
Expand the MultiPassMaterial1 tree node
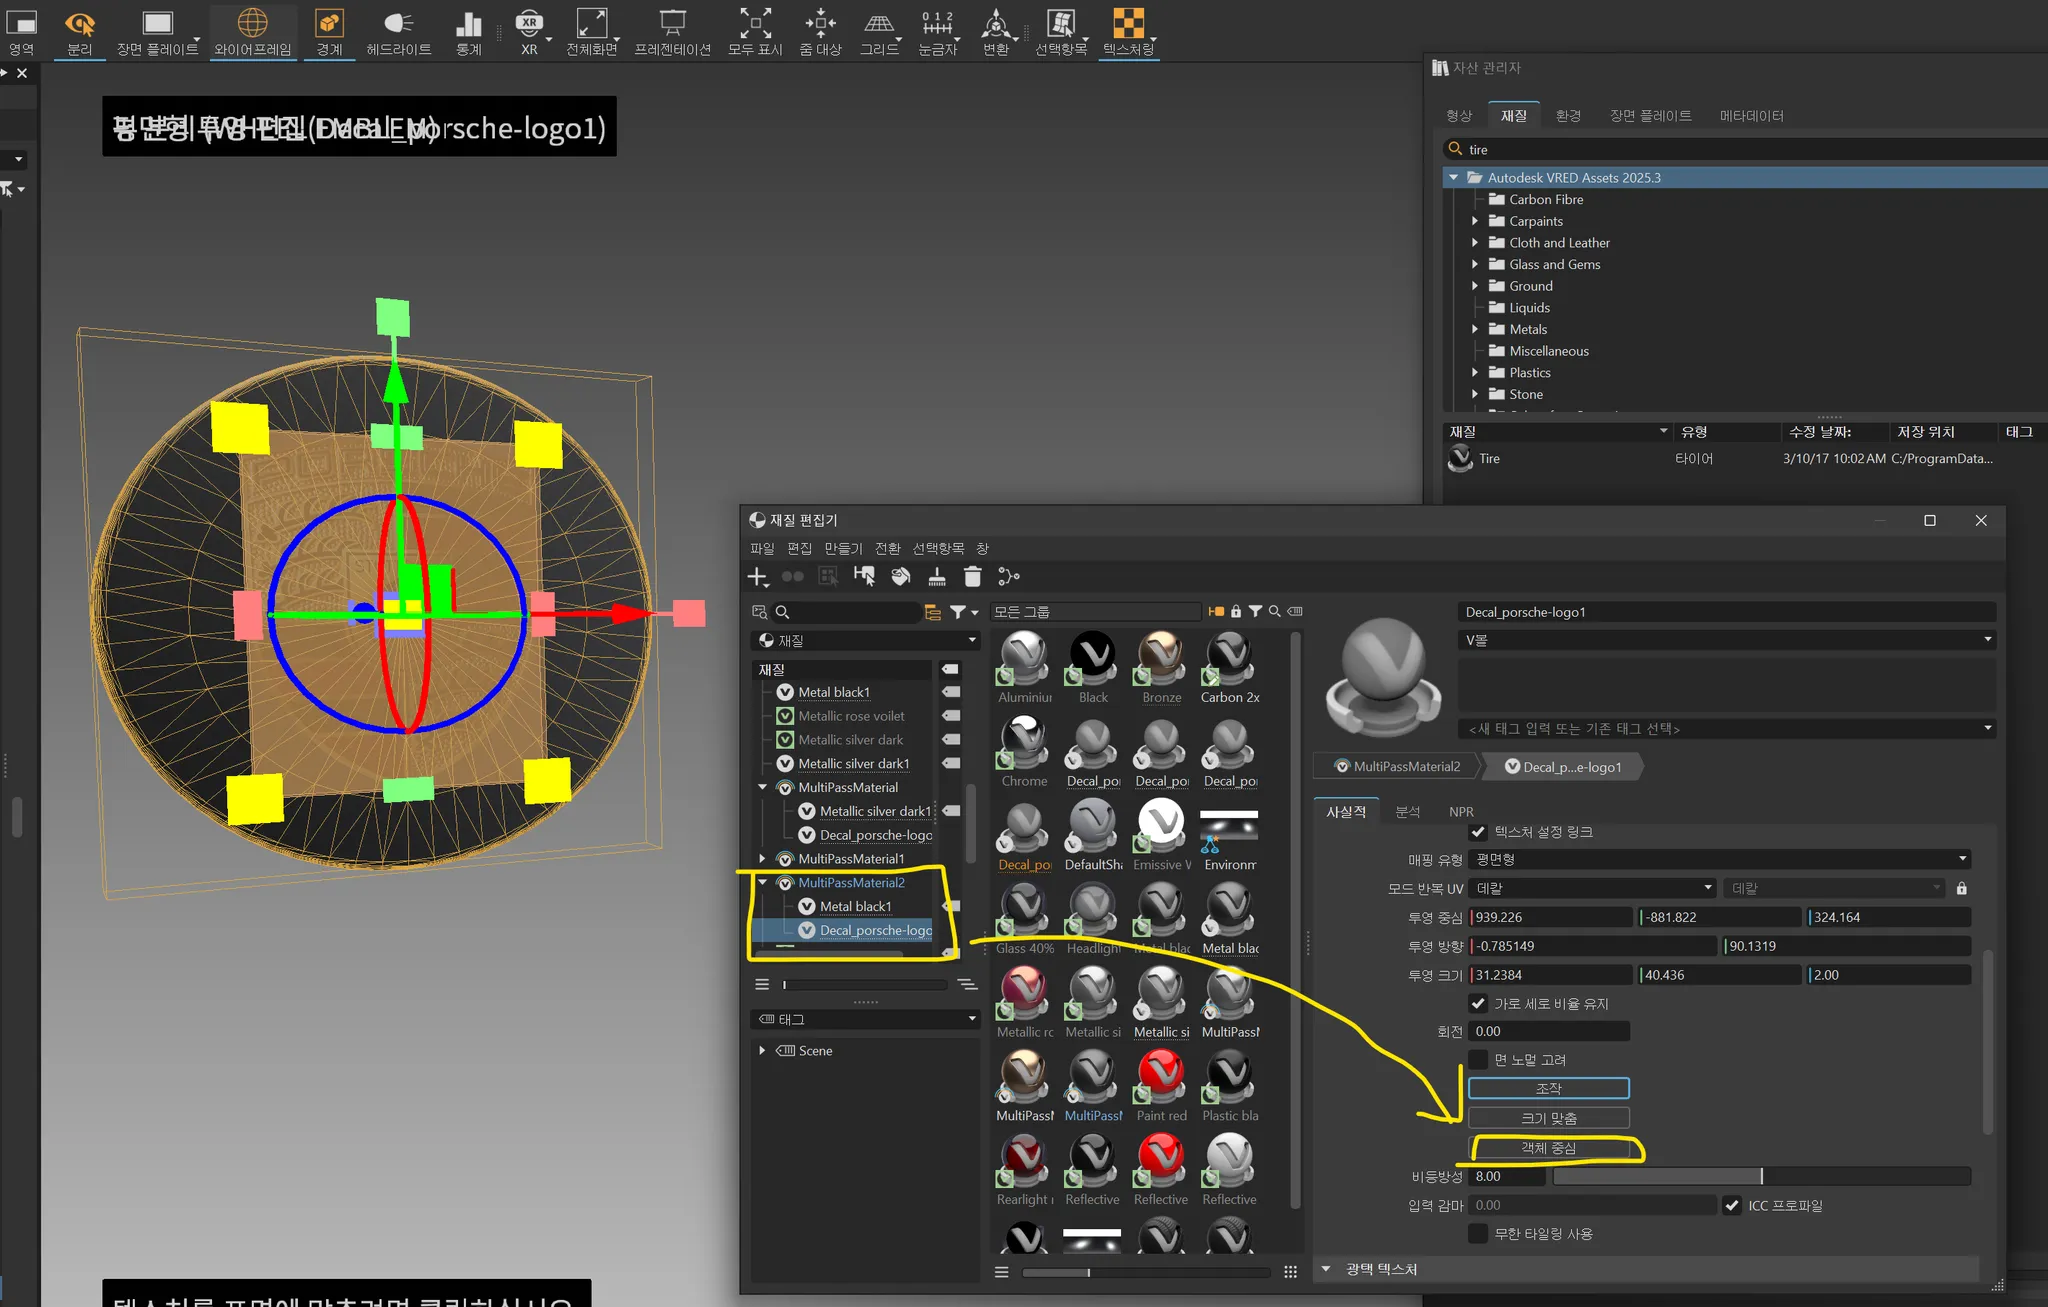click(x=762, y=859)
